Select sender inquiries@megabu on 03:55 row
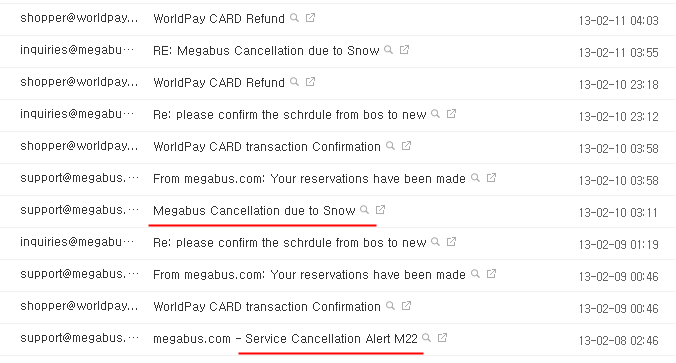The width and height of the screenshot is (676, 363). click(x=77, y=50)
